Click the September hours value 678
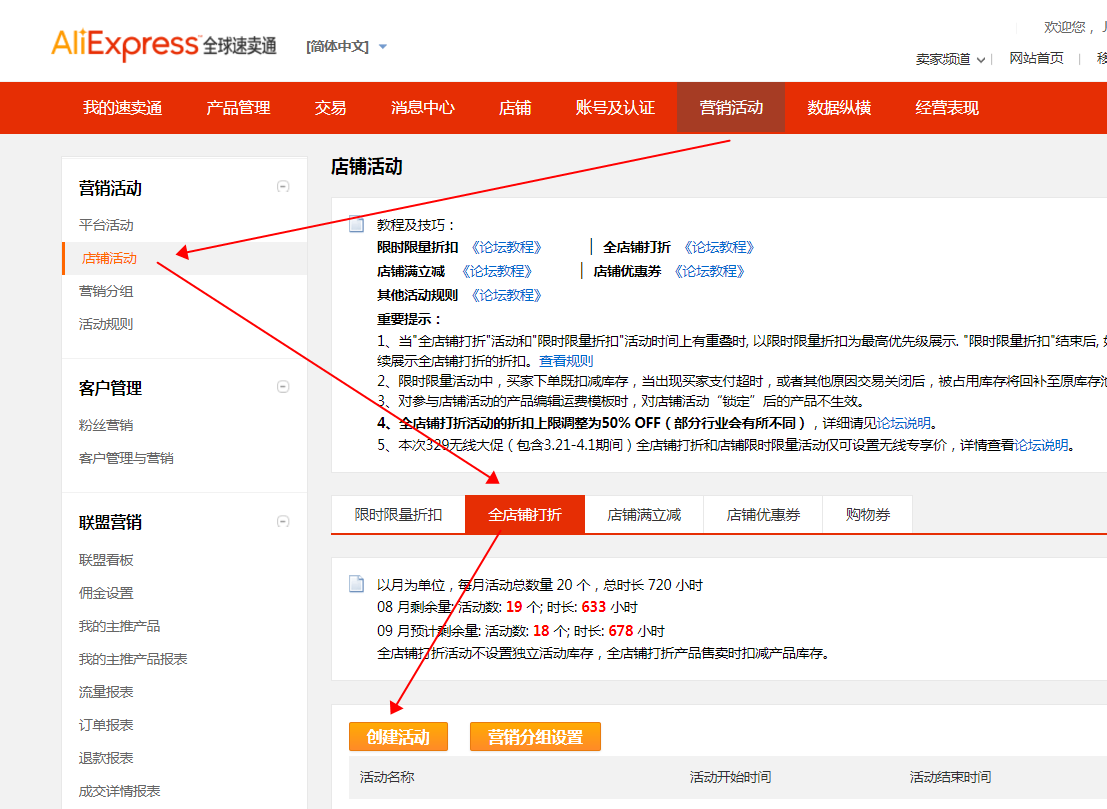Image resolution: width=1107 pixels, height=809 pixels. (621, 631)
